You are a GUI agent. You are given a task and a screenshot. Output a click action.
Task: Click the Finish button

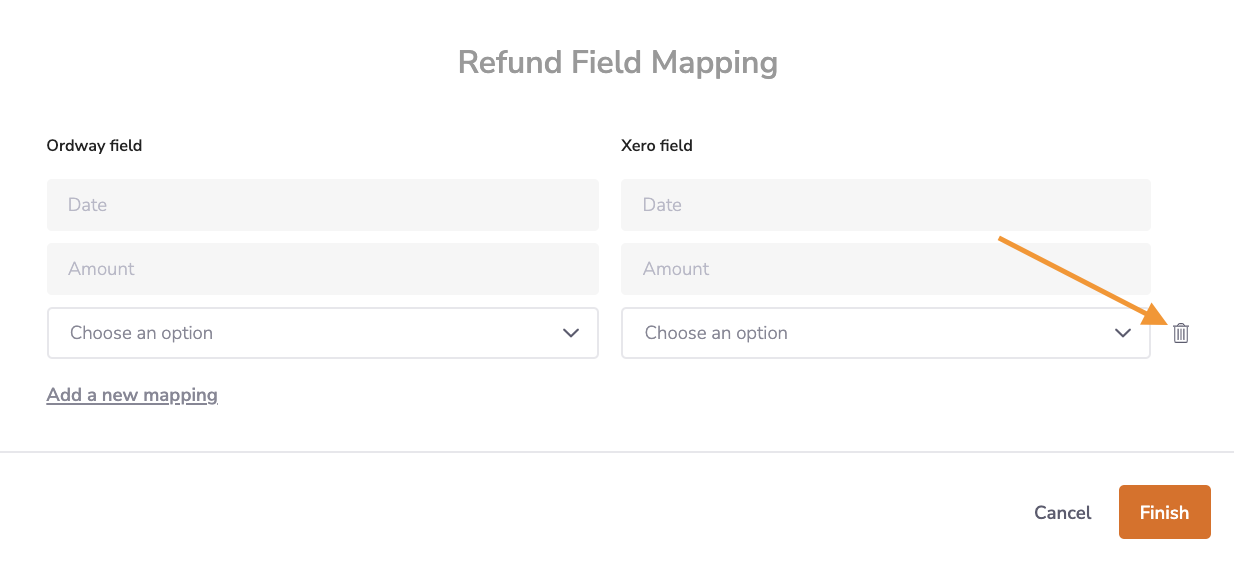coord(1165,512)
